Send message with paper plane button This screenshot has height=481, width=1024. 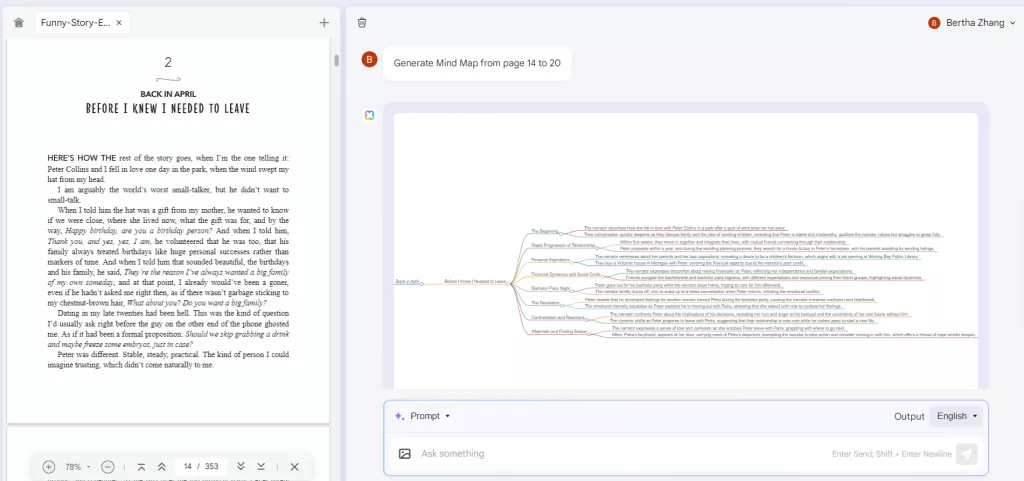tap(966, 454)
